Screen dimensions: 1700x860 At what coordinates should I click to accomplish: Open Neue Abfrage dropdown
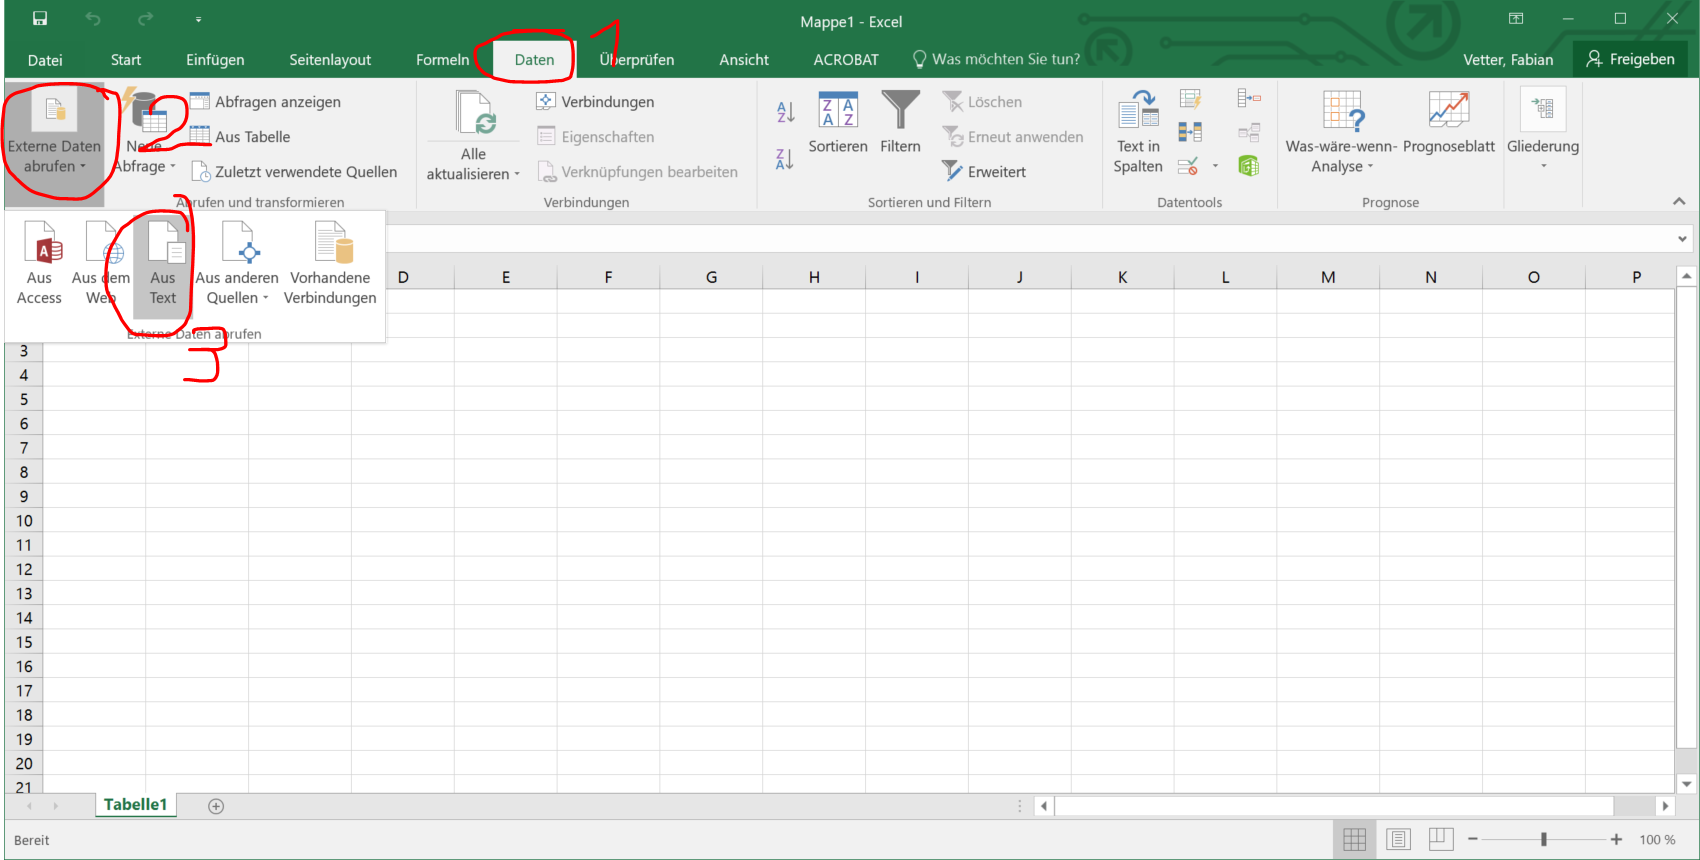pos(144,132)
